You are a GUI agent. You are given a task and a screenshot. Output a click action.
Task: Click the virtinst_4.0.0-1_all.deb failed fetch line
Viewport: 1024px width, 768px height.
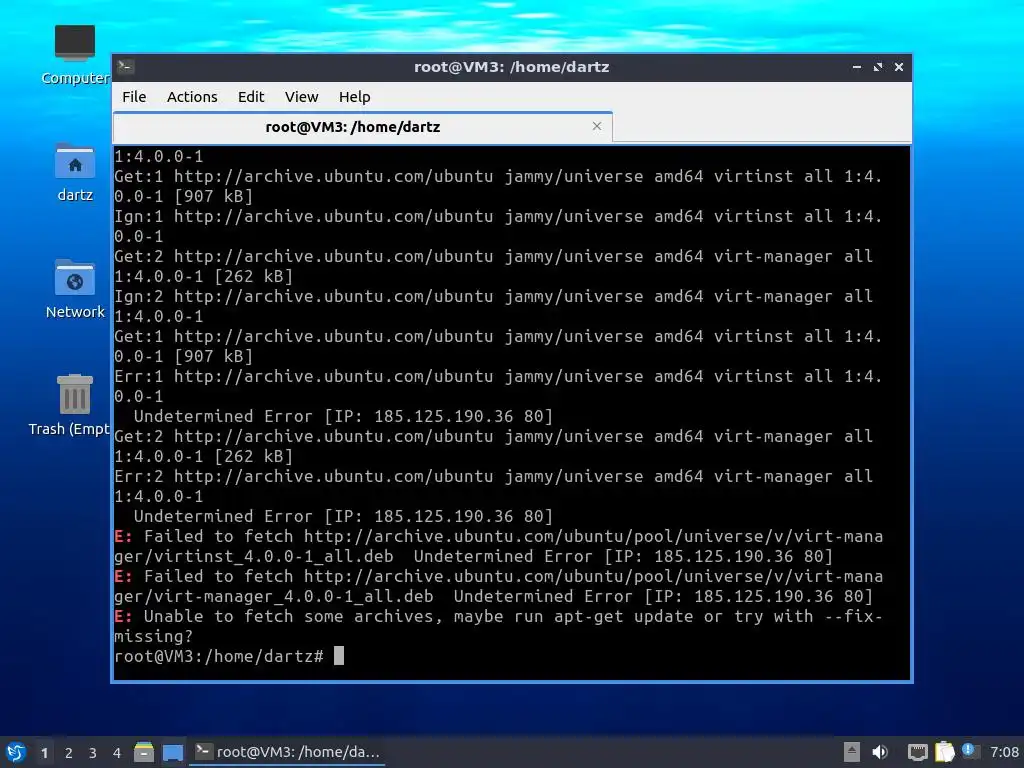pyautogui.click(x=498, y=547)
